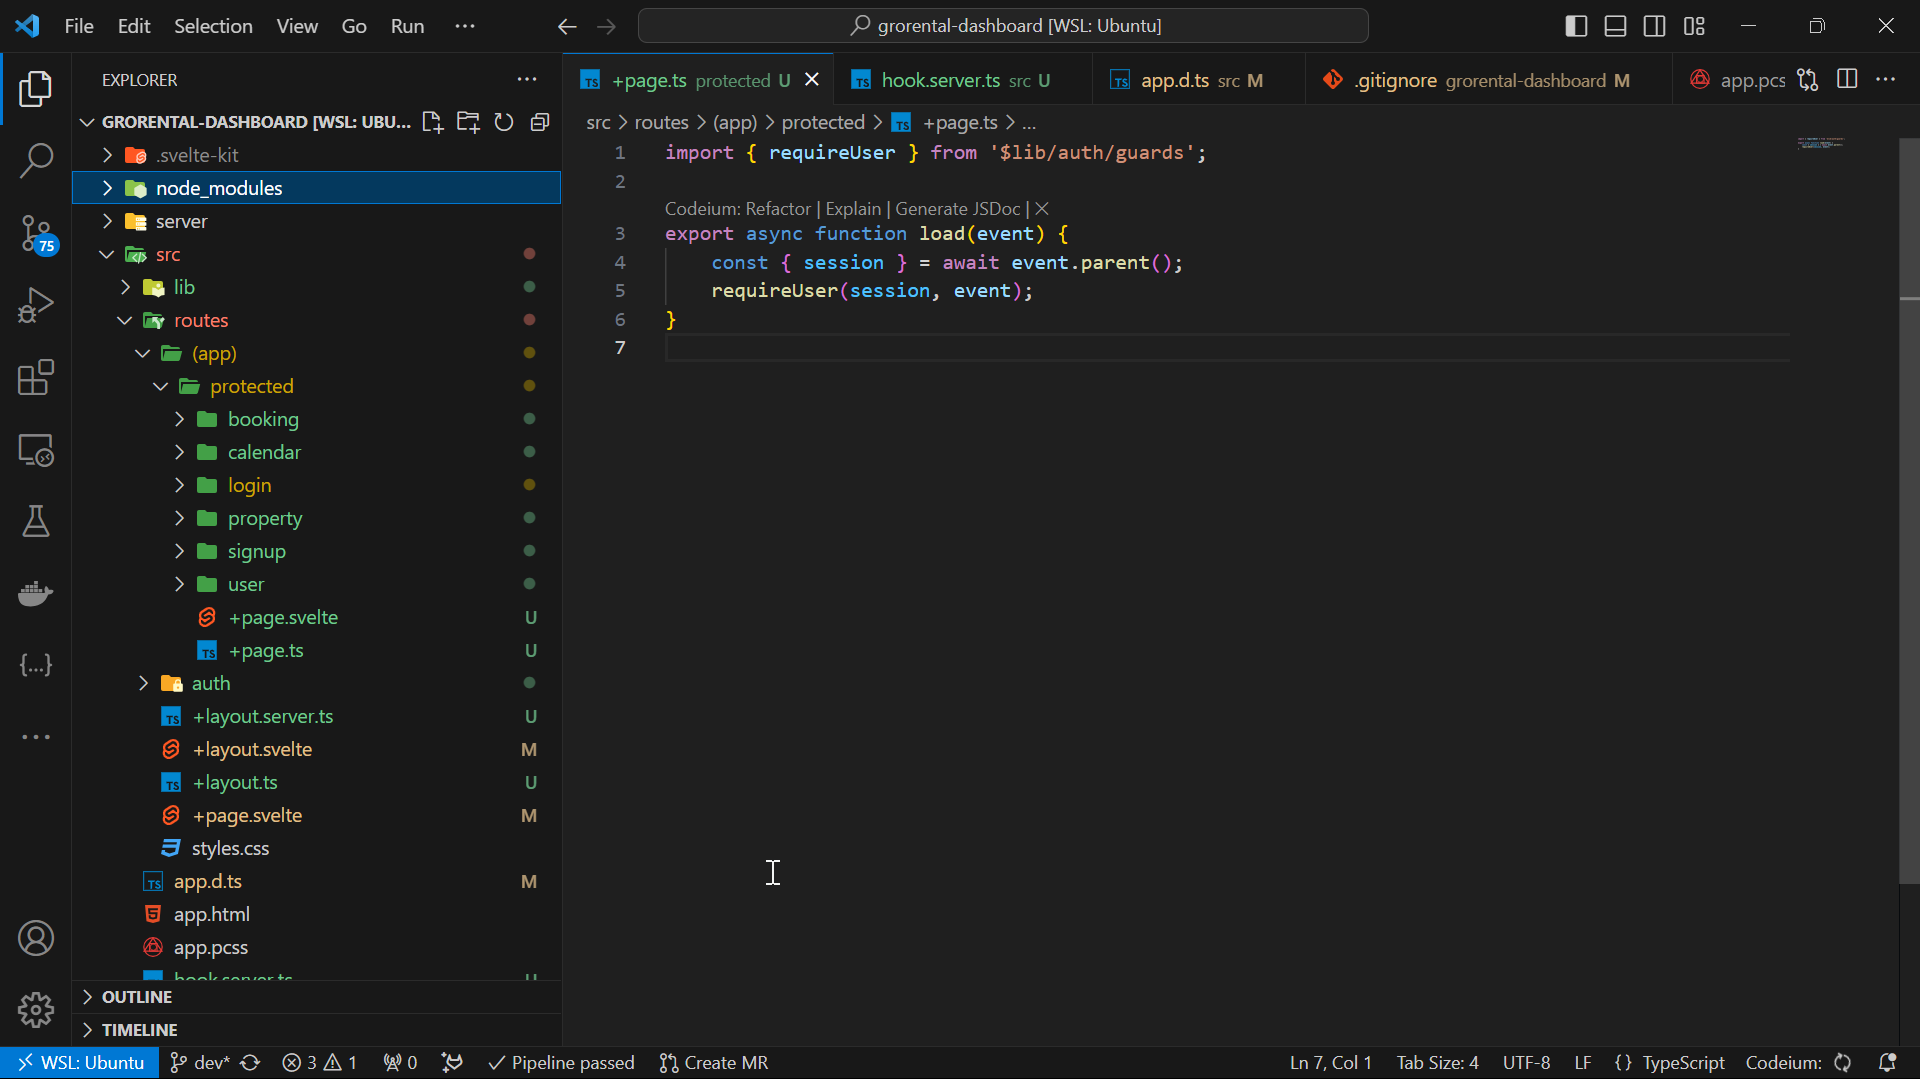Navigate forward in editor history
1920x1079 pixels.
pos(606,26)
